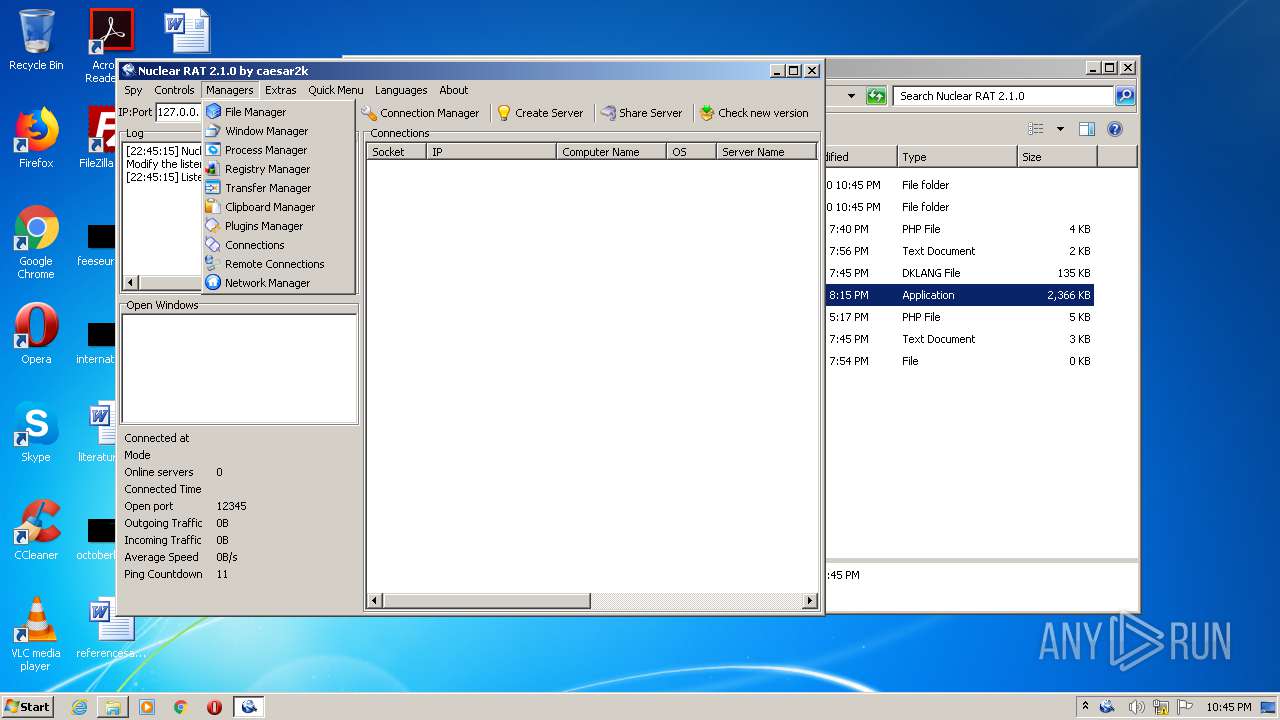Sort Explorer files by Type column
Image resolution: width=1280 pixels, height=720 pixels.
(x=957, y=157)
